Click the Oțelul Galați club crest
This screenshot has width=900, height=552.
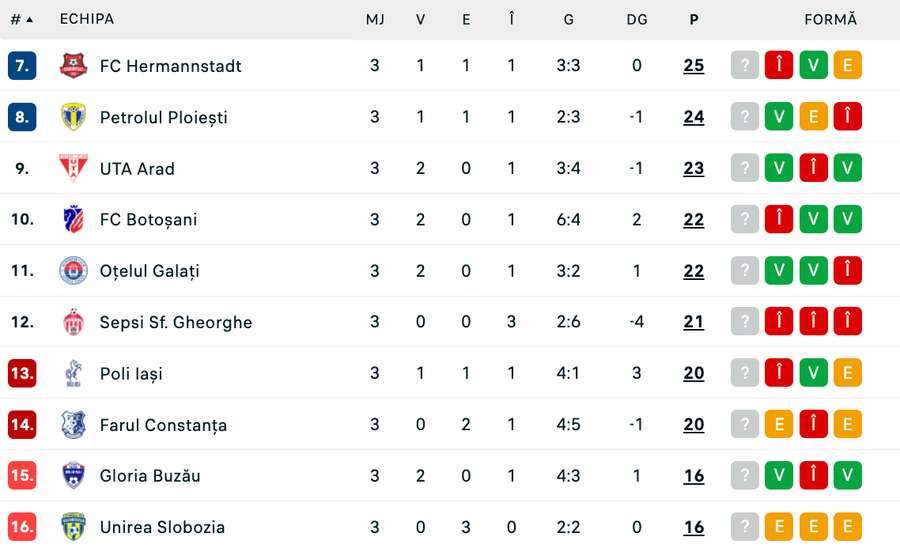point(73,271)
